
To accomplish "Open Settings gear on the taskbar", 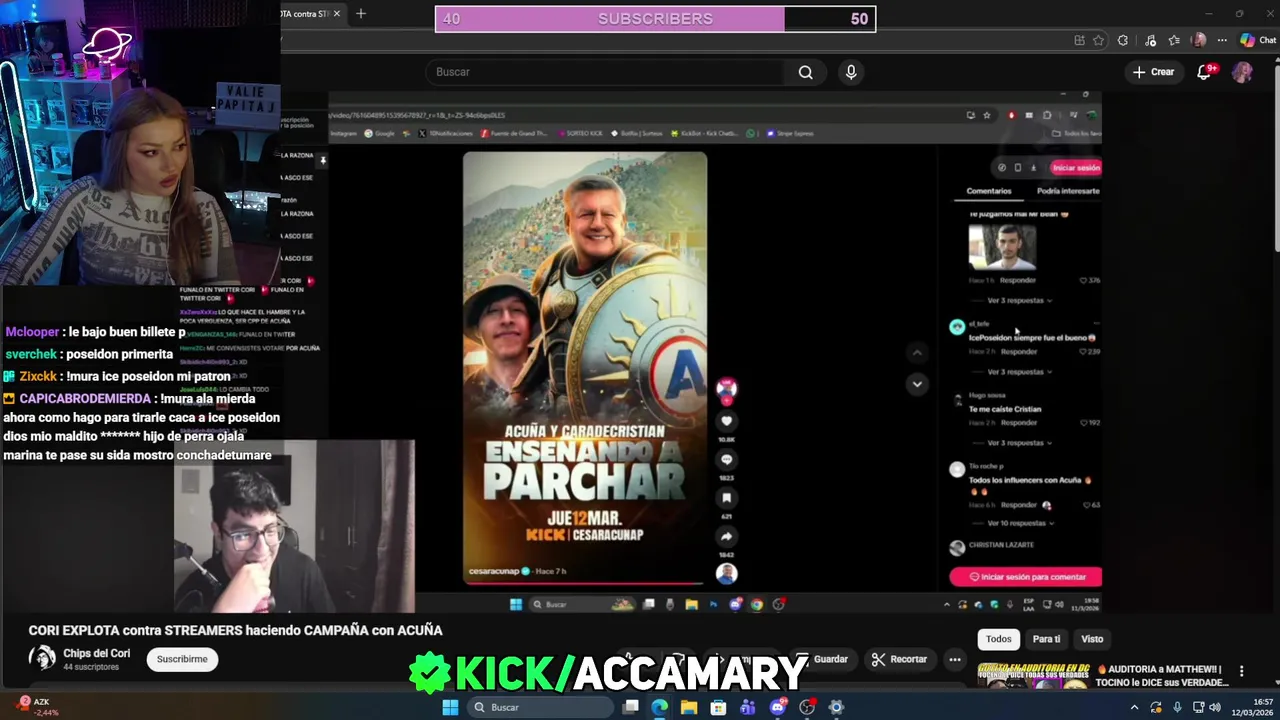I will [836, 707].
